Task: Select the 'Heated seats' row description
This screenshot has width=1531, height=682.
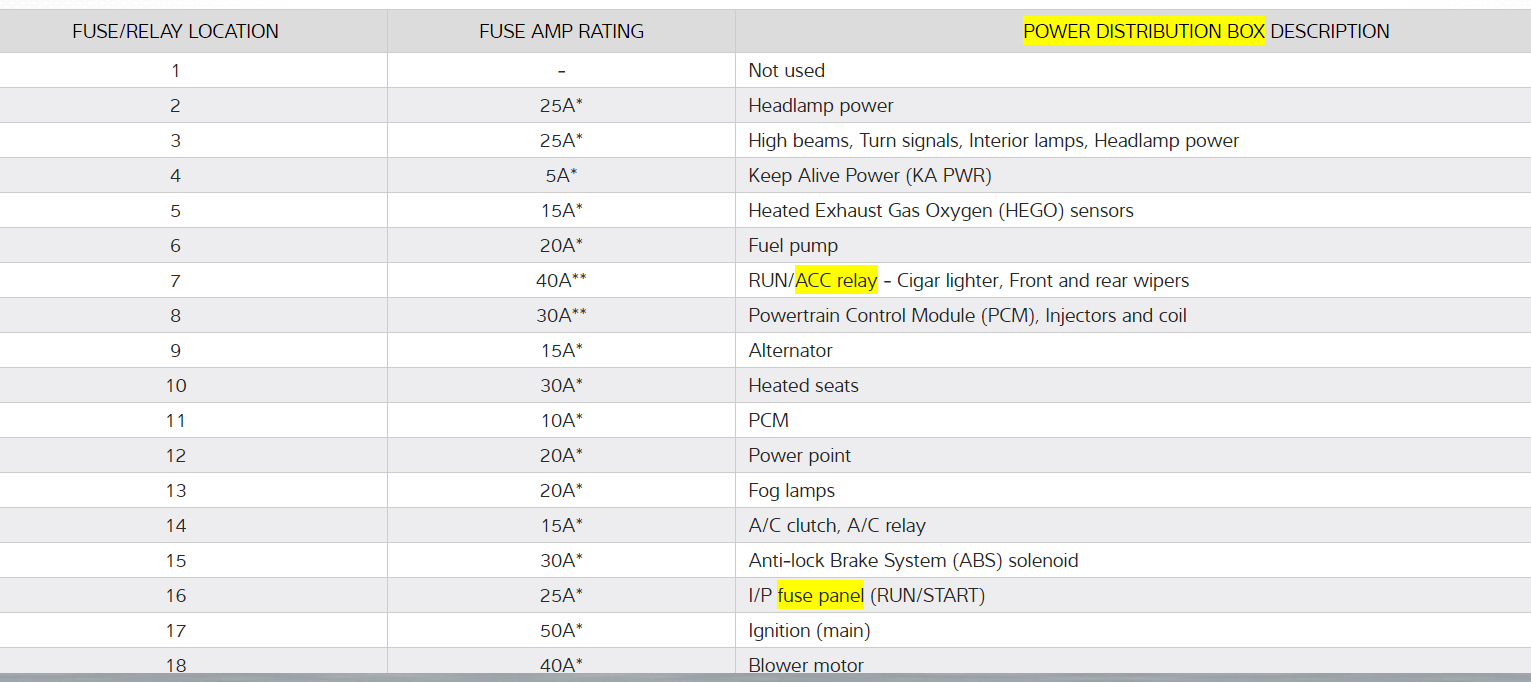Action: pyautogui.click(x=803, y=386)
